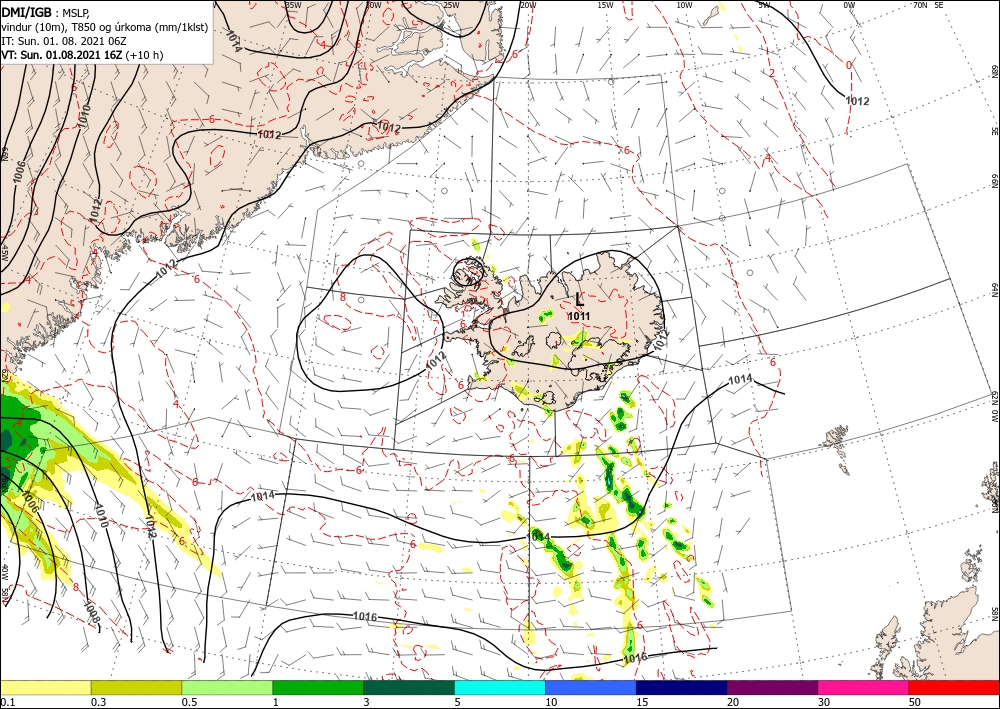Image resolution: width=1000 pixels, height=709 pixels.
Task: Select the 15W longitude label at the top
Action: [x=605, y=5]
